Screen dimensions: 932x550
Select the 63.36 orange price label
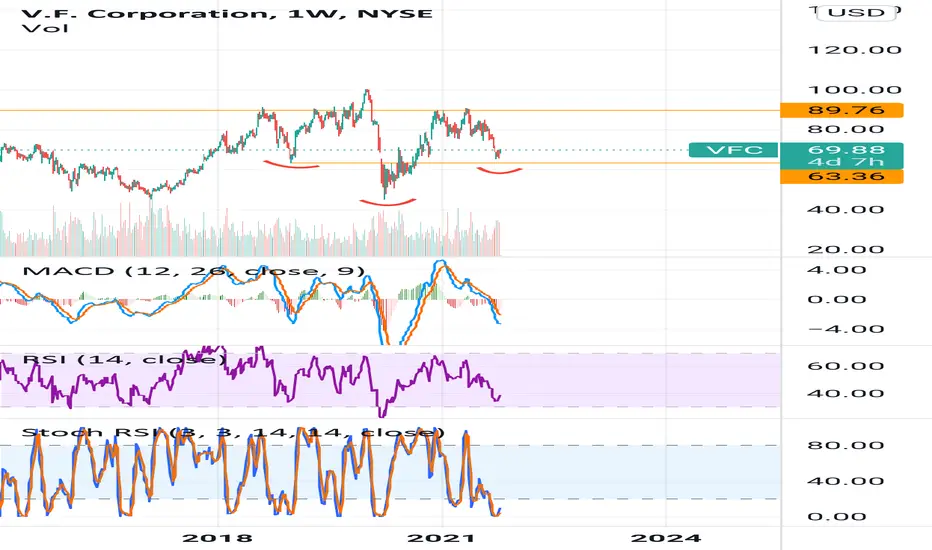tap(842, 176)
